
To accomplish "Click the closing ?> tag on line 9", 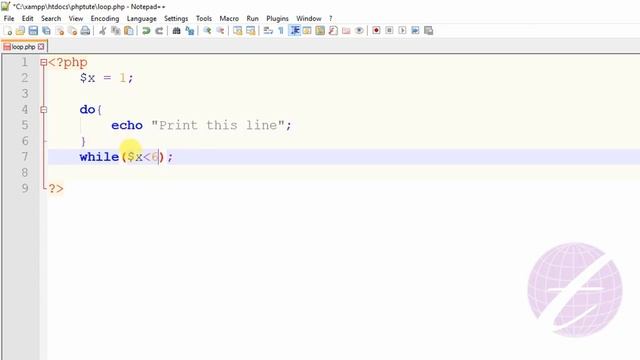I will tap(56, 189).
